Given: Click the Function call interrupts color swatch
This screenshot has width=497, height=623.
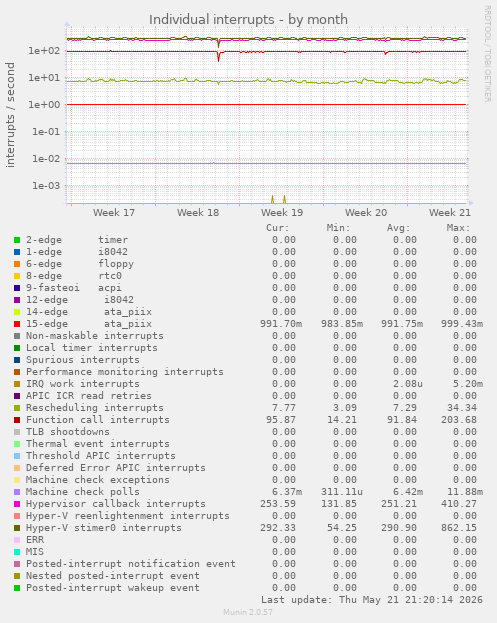Looking at the screenshot, I should 17,420.
